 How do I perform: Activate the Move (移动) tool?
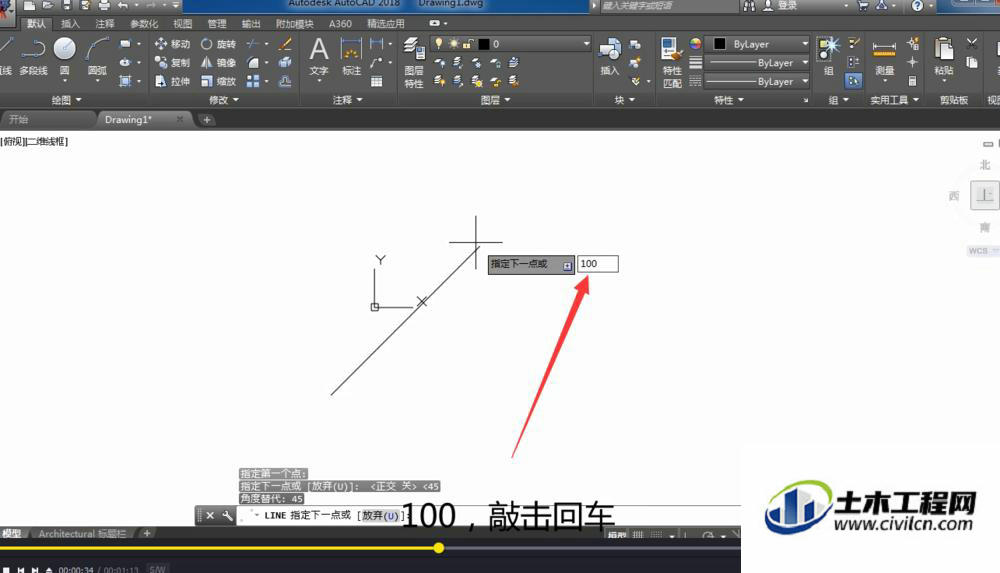tap(172, 44)
